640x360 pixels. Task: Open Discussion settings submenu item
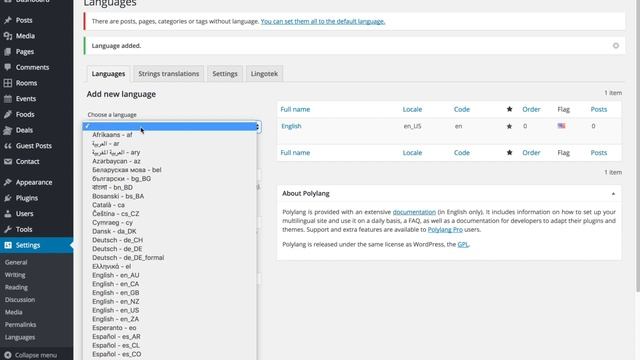coord(20,300)
